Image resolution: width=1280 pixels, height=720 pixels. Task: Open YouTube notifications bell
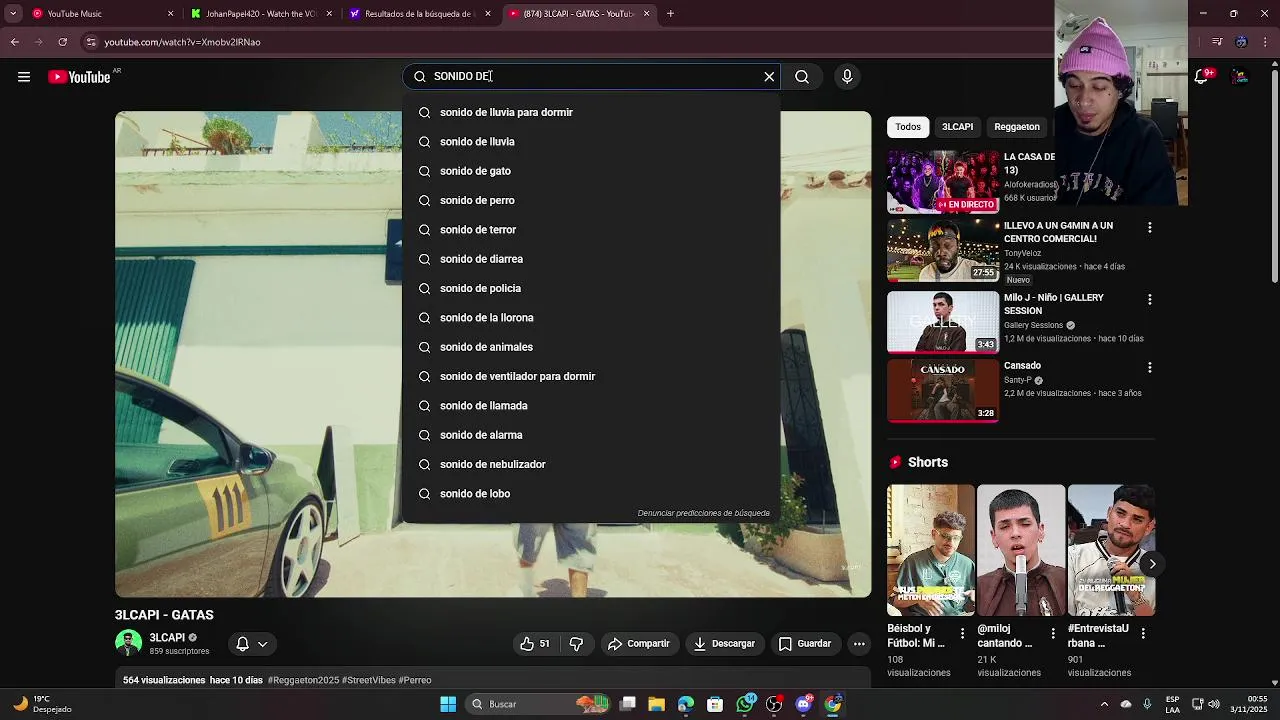1203,77
